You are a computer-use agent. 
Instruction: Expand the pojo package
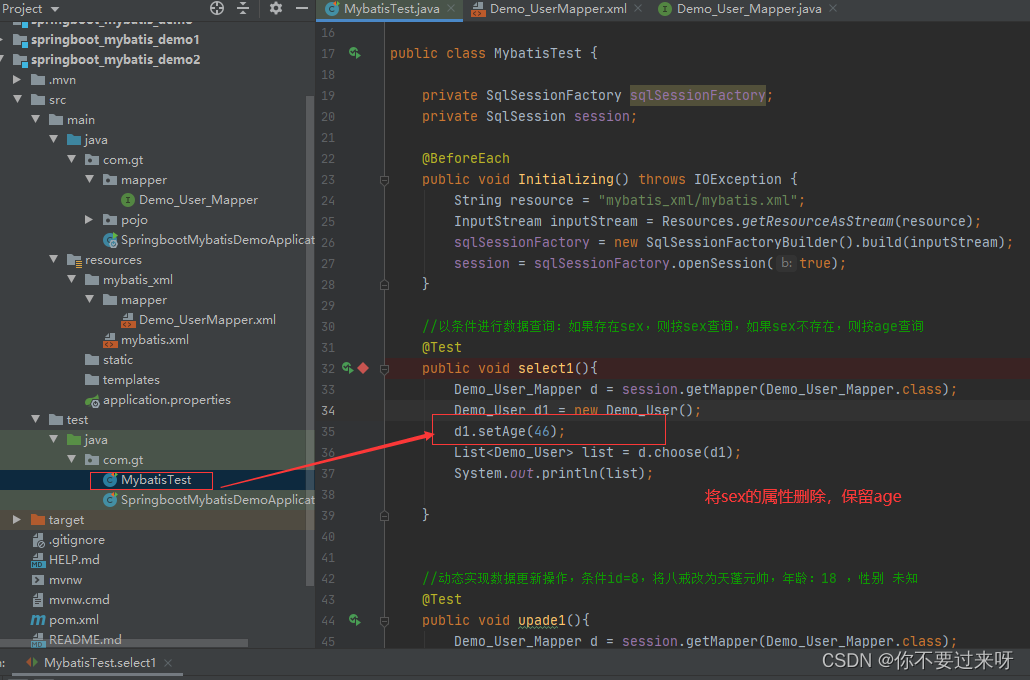coord(89,219)
